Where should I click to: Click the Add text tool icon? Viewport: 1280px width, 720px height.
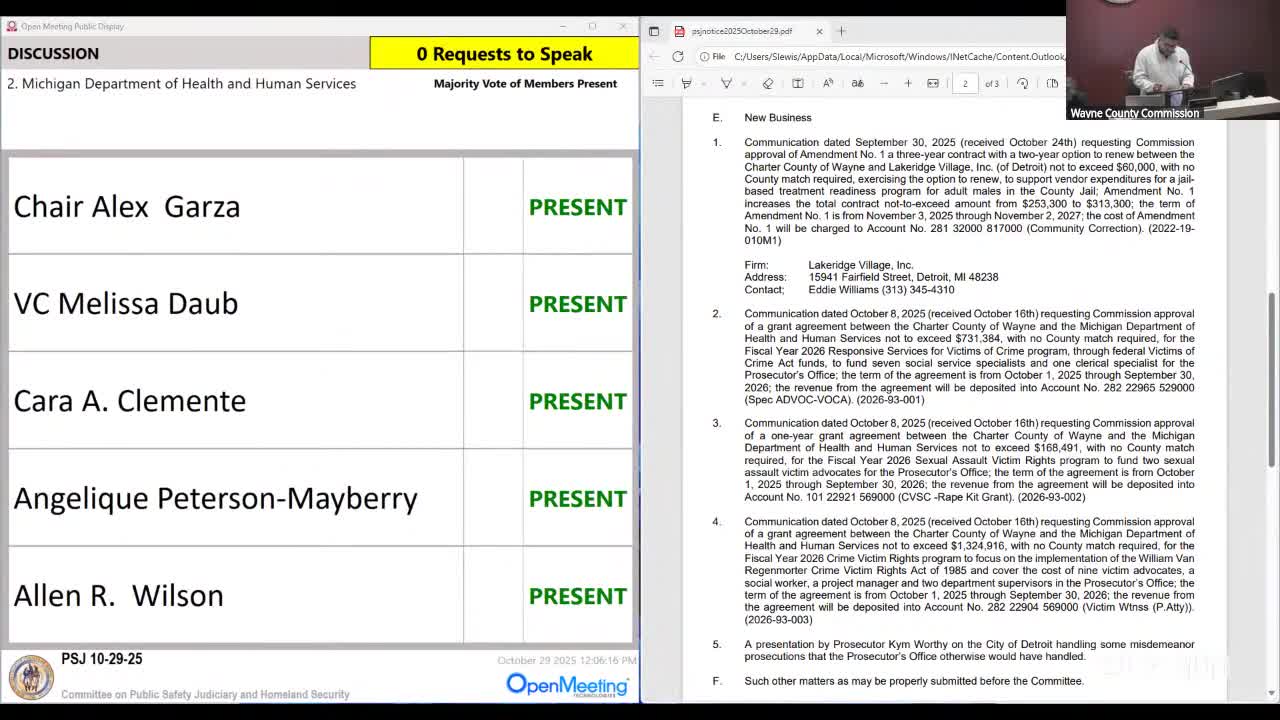[x=798, y=83]
